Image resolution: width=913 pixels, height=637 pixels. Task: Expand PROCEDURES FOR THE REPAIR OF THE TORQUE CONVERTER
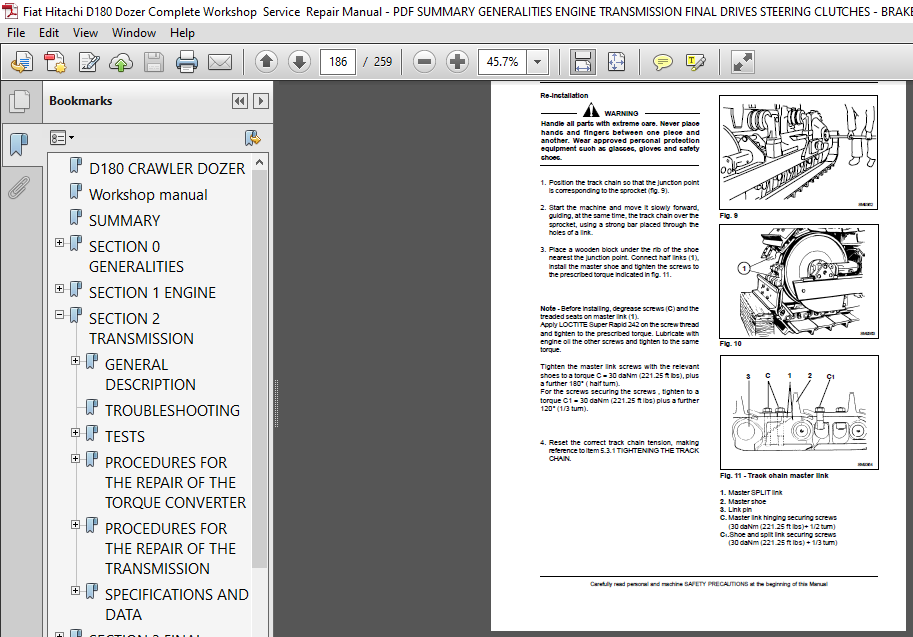(75, 458)
